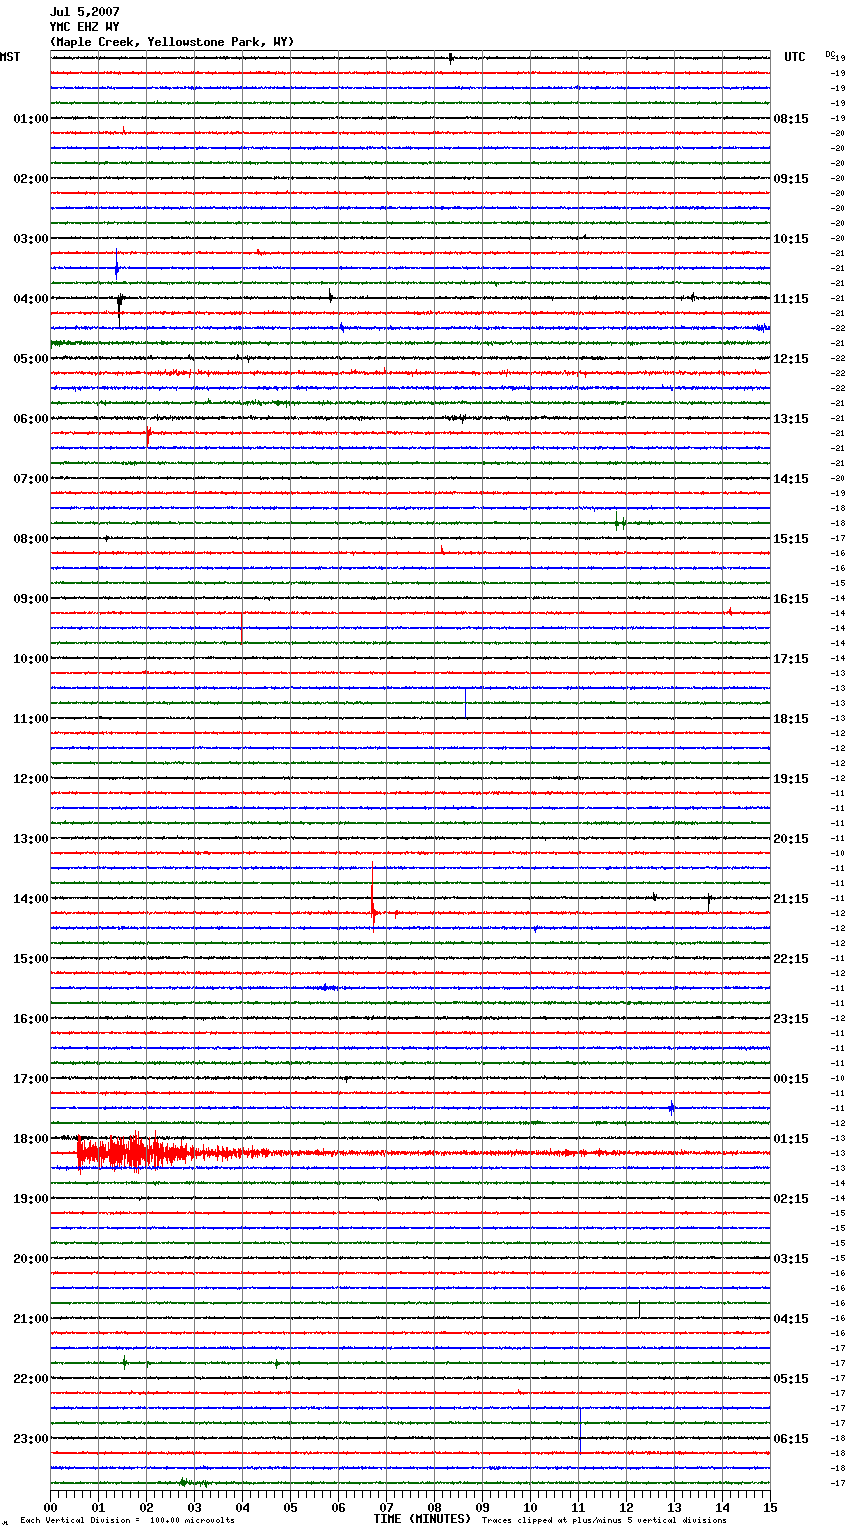
Task: Click the 10:15 UTC time label
Action: click(x=791, y=239)
